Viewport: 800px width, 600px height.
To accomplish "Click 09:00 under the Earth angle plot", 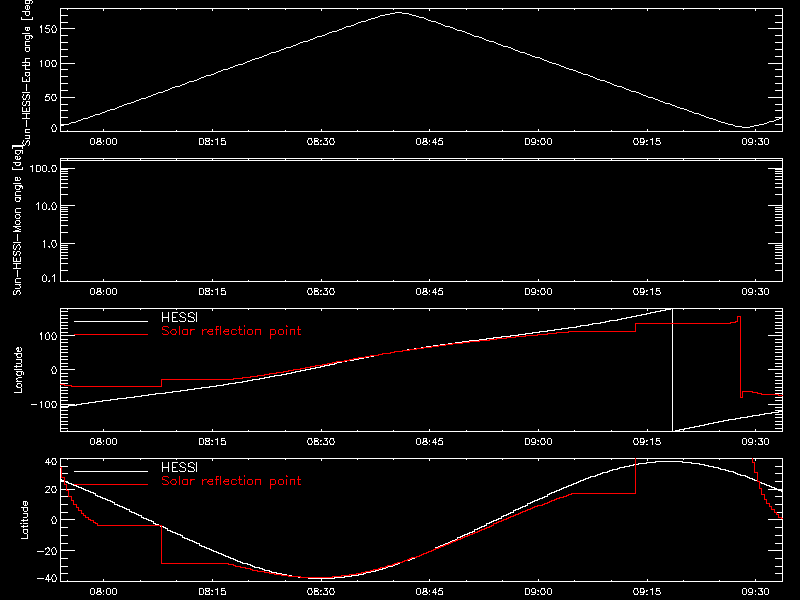I will tap(538, 142).
